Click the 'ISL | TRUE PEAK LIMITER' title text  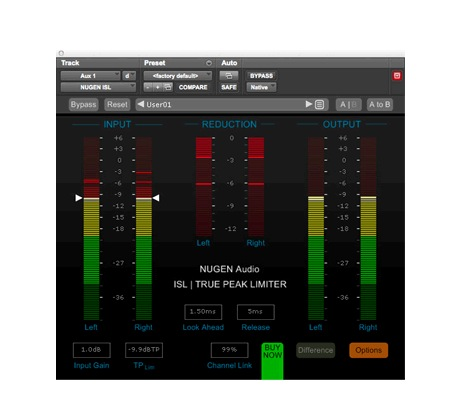click(x=230, y=285)
